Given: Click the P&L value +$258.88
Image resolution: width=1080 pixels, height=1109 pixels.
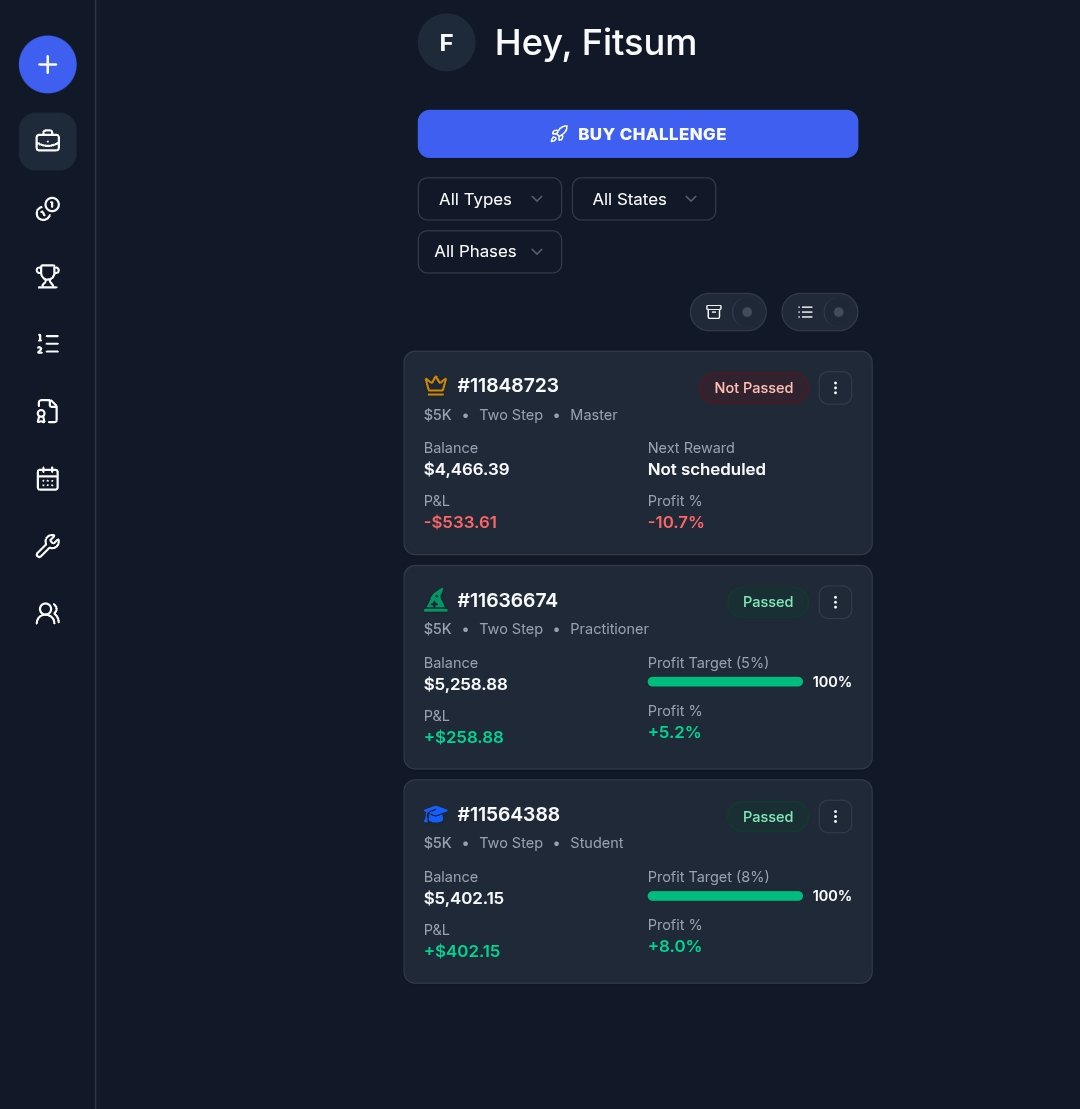Looking at the screenshot, I should (464, 737).
